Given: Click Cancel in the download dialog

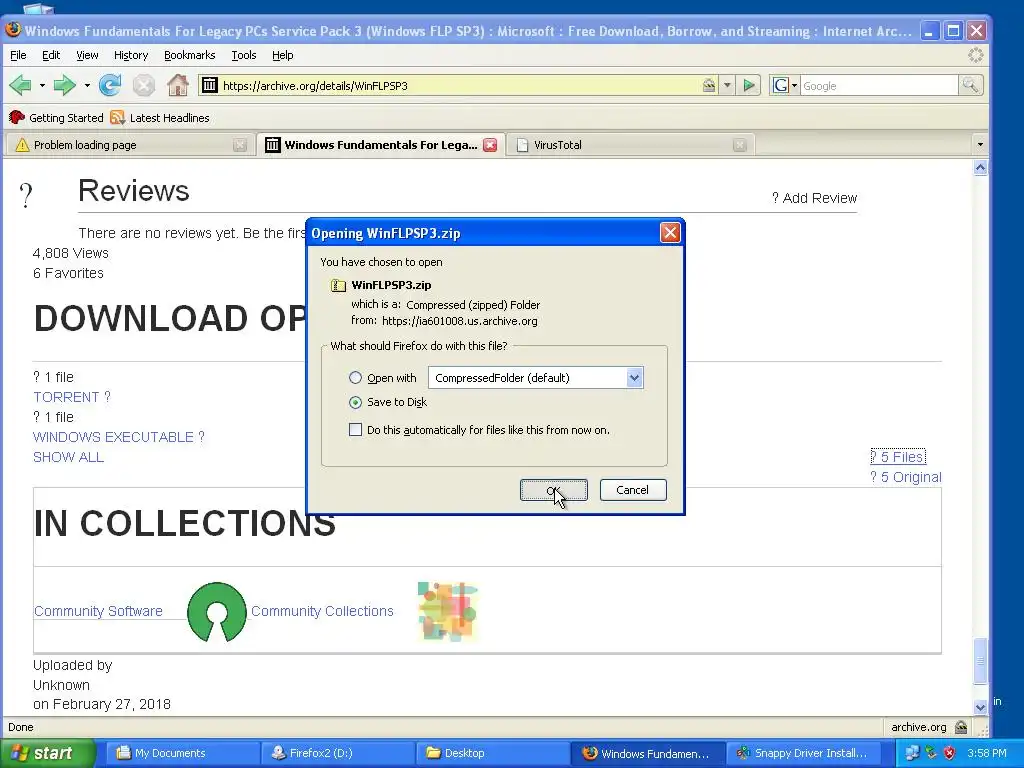Looking at the screenshot, I should [x=633, y=490].
